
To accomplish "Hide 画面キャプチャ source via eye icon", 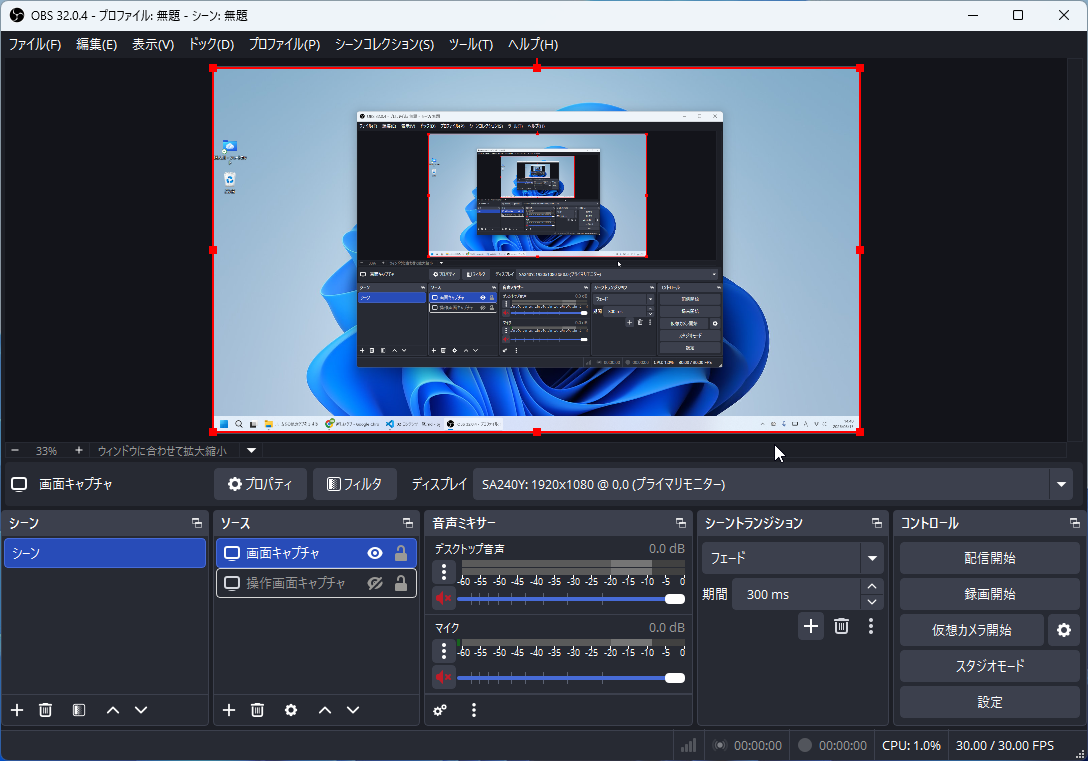I will (x=375, y=553).
